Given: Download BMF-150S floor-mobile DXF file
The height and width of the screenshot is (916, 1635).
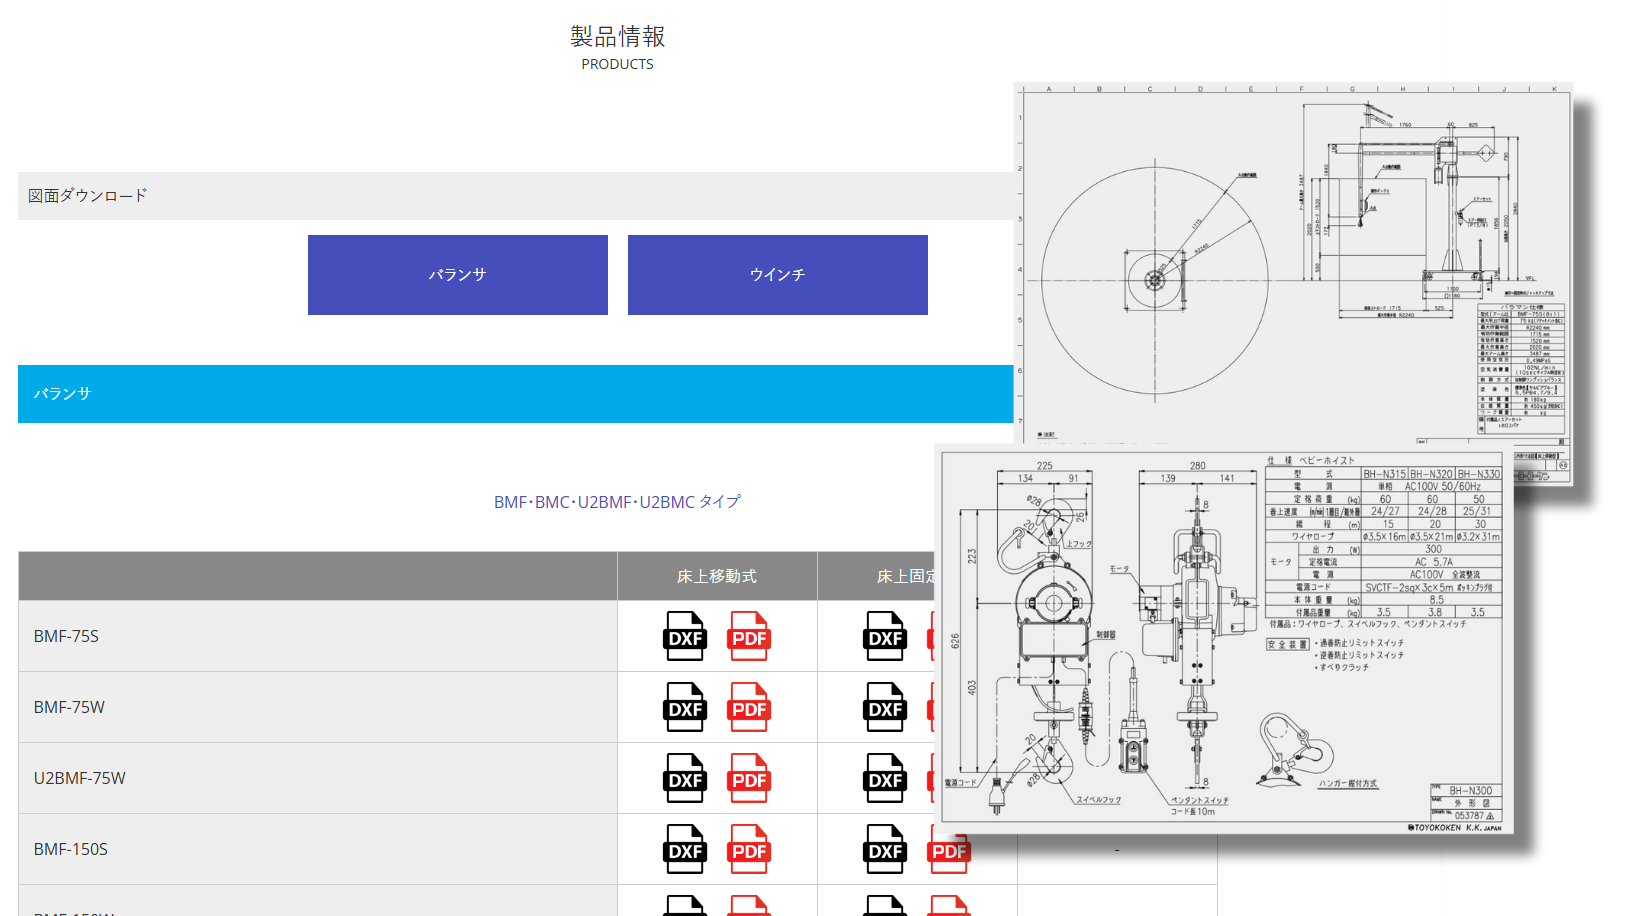Looking at the screenshot, I should tap(685, 849).
